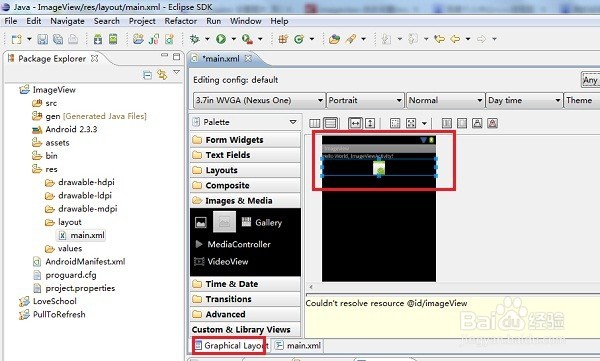Screen dimensions: 600x361
Task: Toggle fill height layout button
Action: tap(370, 123)
